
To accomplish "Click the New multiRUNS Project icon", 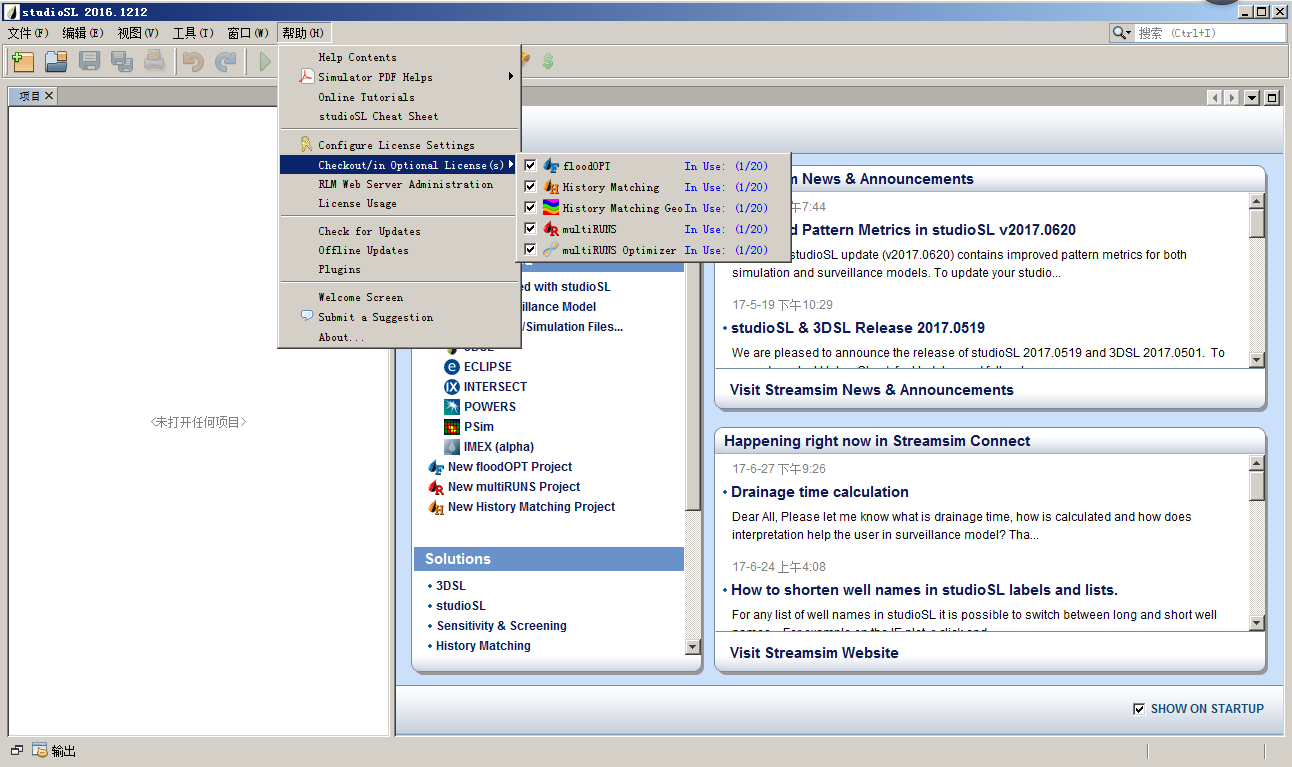I will click(x=436, y=487).
